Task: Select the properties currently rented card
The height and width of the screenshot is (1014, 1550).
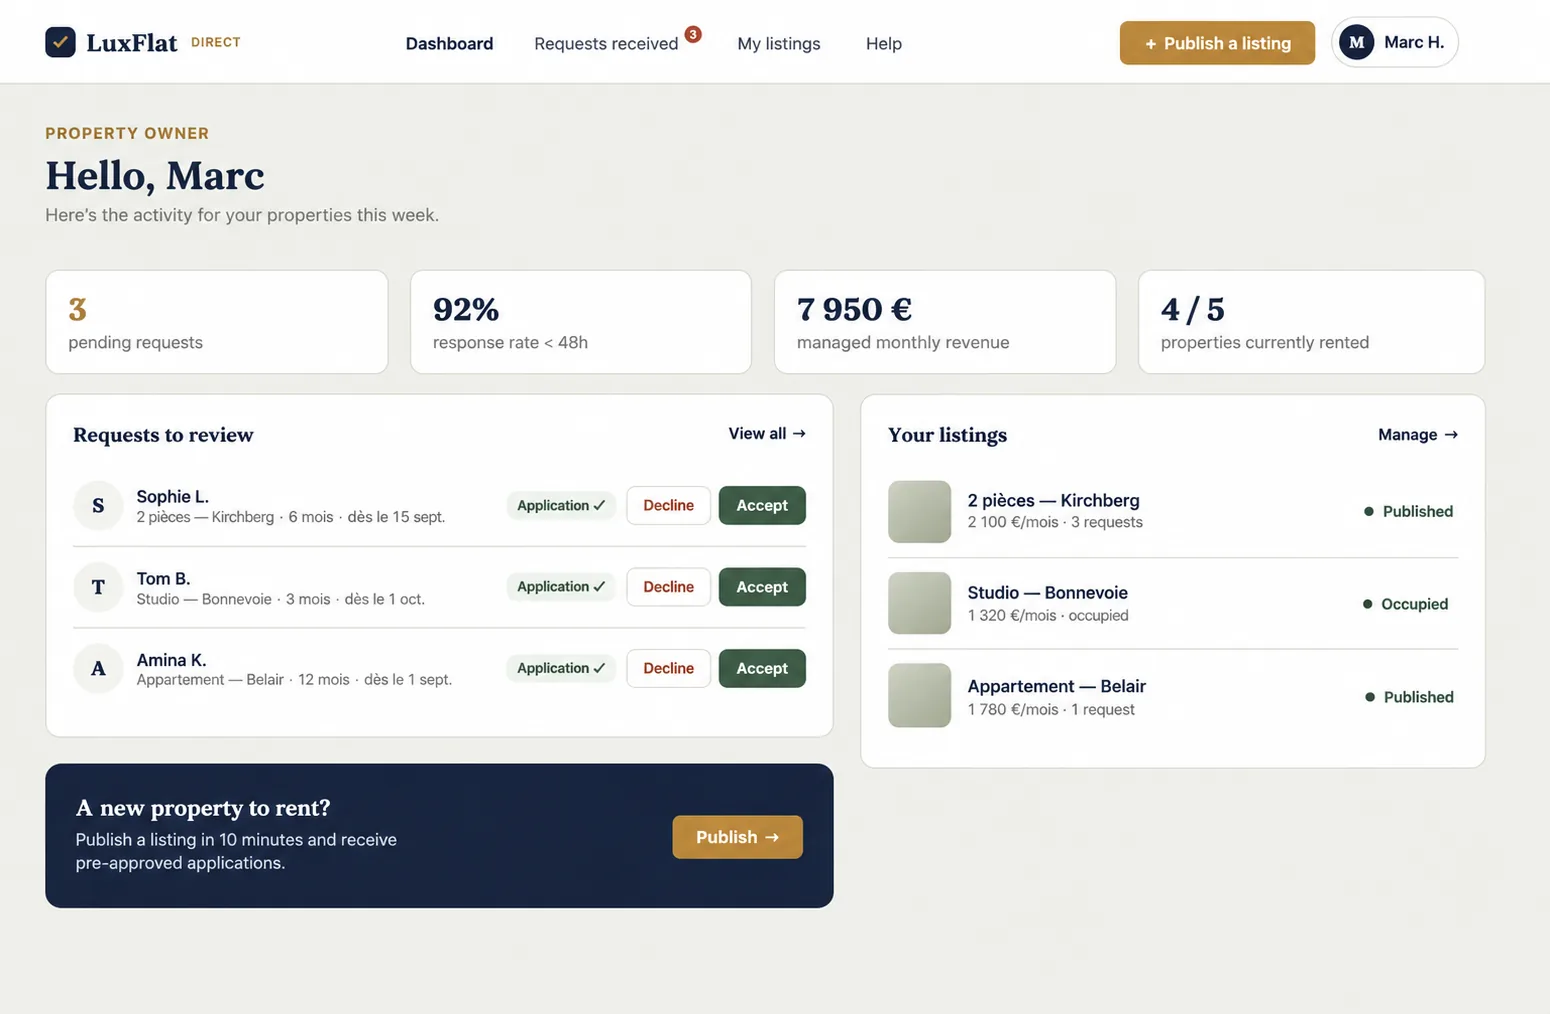Action: coord(1311,322)
